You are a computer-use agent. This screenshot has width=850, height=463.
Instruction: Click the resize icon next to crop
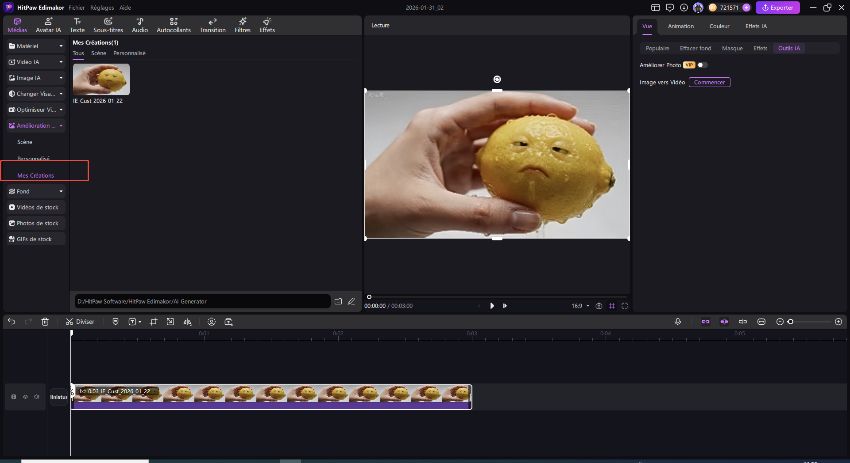tap(170, 321)
